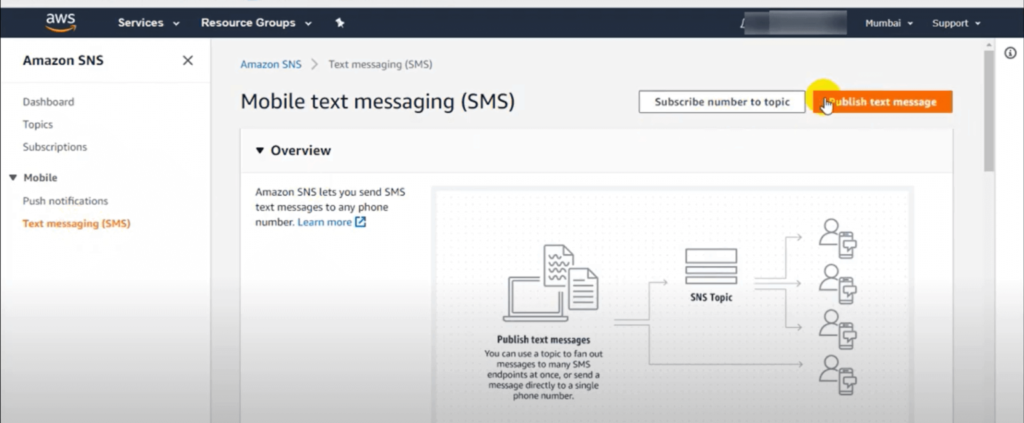Click the Amazon SNS breadcrumb link
Viewport: 1024px width, 423px height.
point(271,64)
